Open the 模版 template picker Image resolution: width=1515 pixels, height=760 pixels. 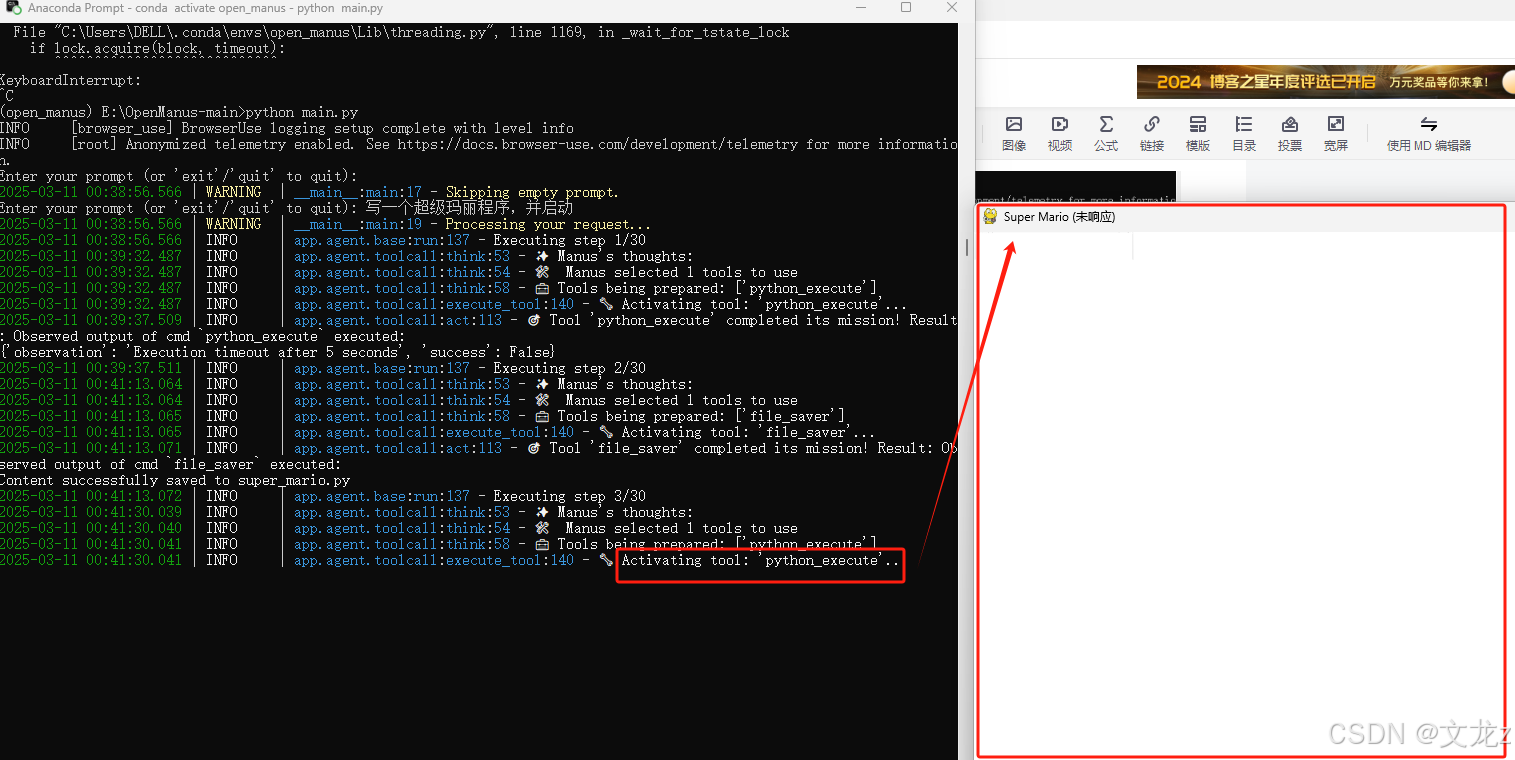(x=1197, y=131)
